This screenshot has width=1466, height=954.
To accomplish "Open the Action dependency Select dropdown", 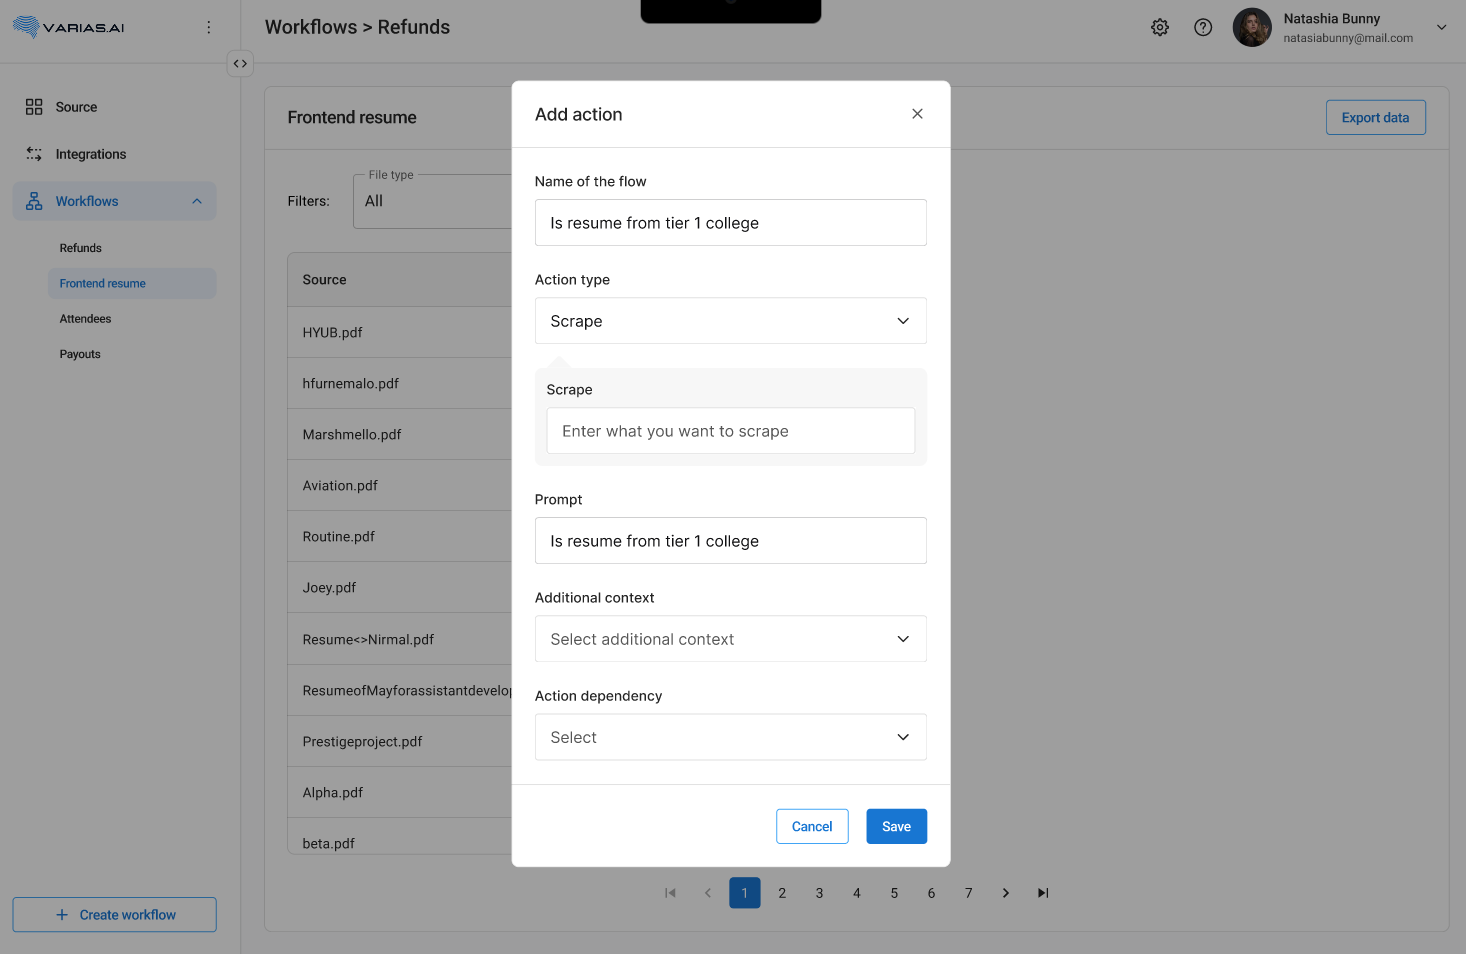I will coord(731,737).
